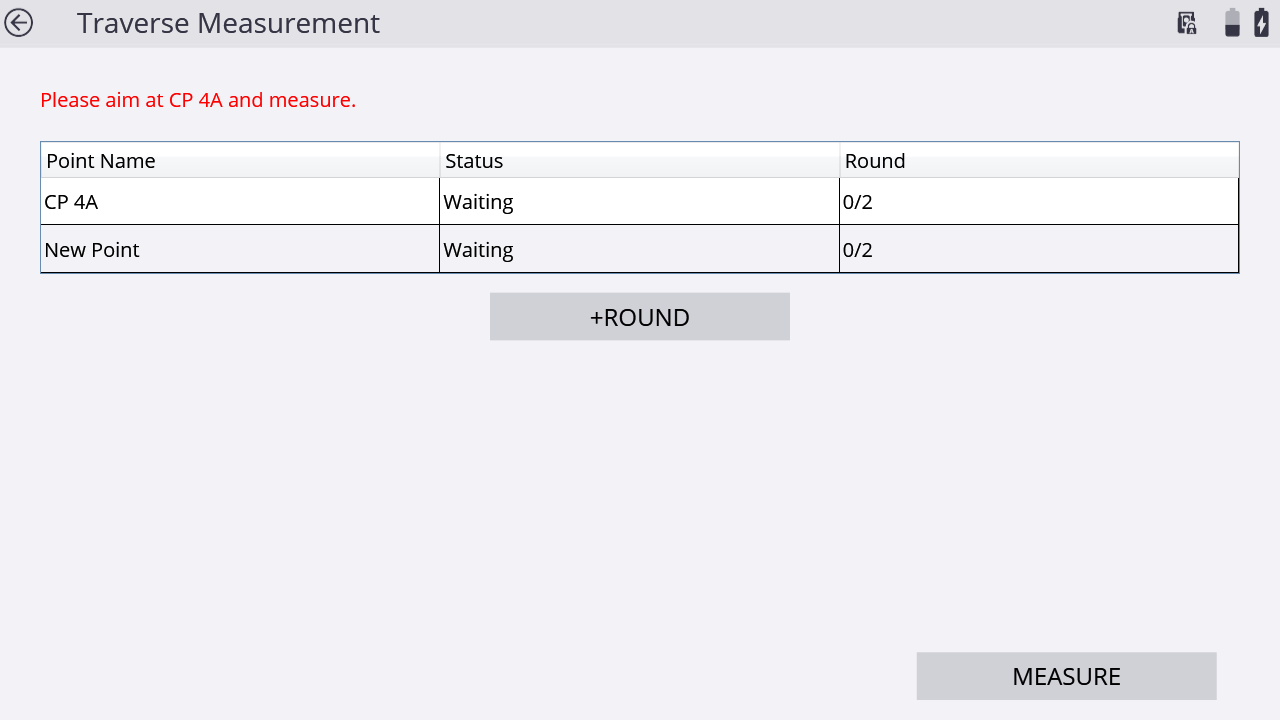
Task: Add another round with +ROUND button
Action: tap(640, 317)
